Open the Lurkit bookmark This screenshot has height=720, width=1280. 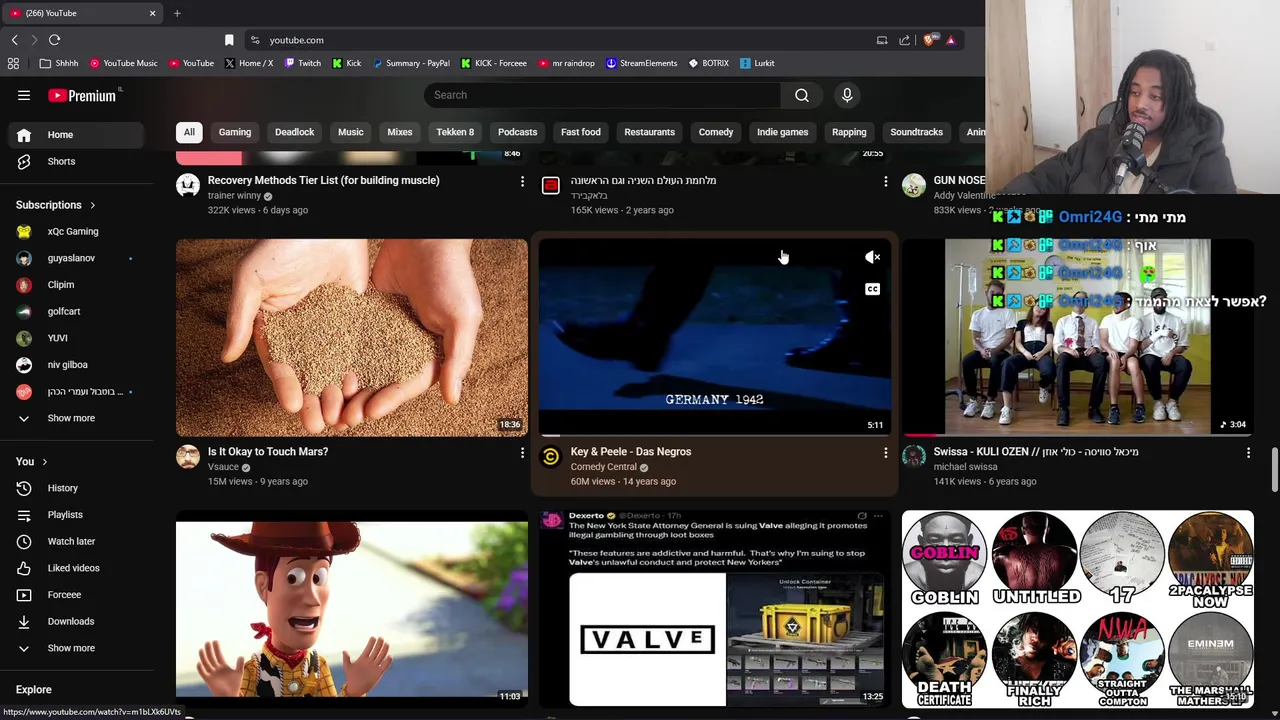(x=757, y=63)
